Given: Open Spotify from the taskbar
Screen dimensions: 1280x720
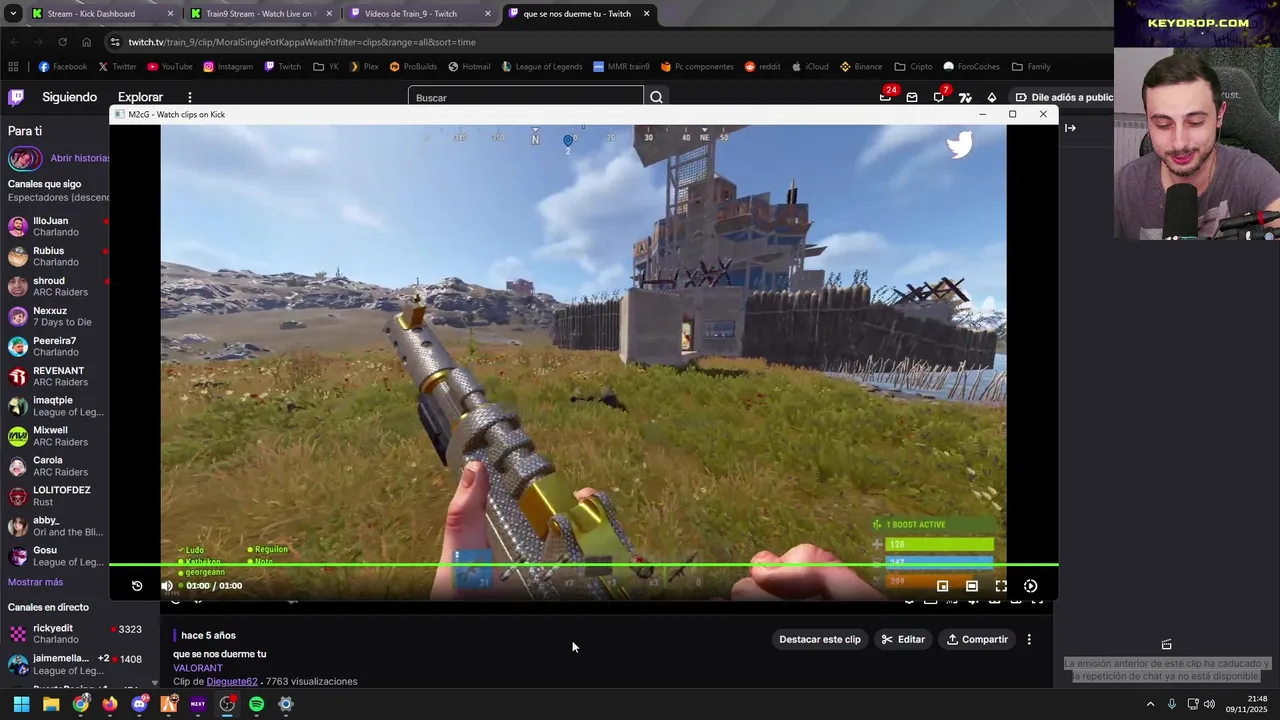Looking at the screenshot, I should [x=256, y=704].
